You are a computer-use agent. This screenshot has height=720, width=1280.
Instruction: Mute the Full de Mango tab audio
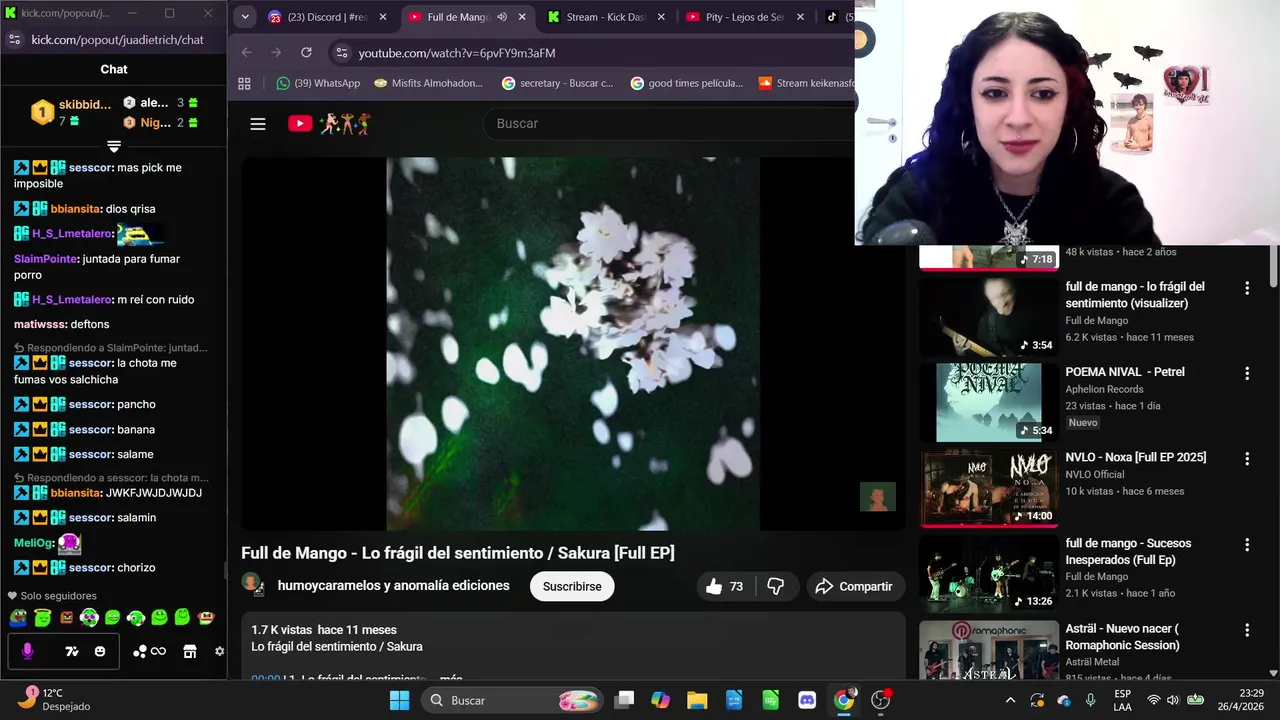tap(502, 17)
